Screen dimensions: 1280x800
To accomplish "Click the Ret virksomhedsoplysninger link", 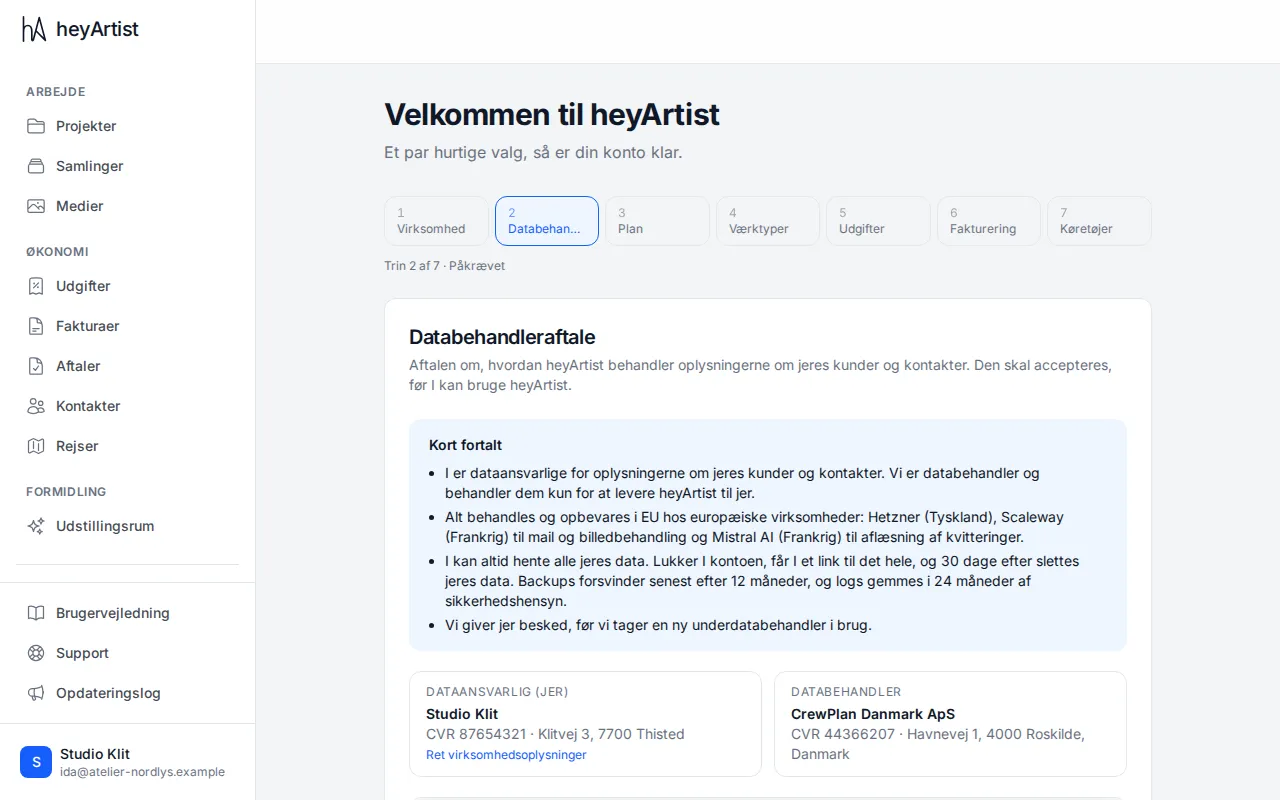I will (506, 755).
